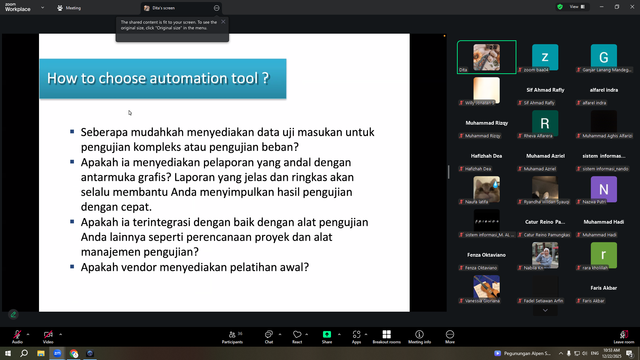The width and height of the screenshot is (640, 360).
Task: Select Ganjar Lanang participant tile
Action: 604,57
